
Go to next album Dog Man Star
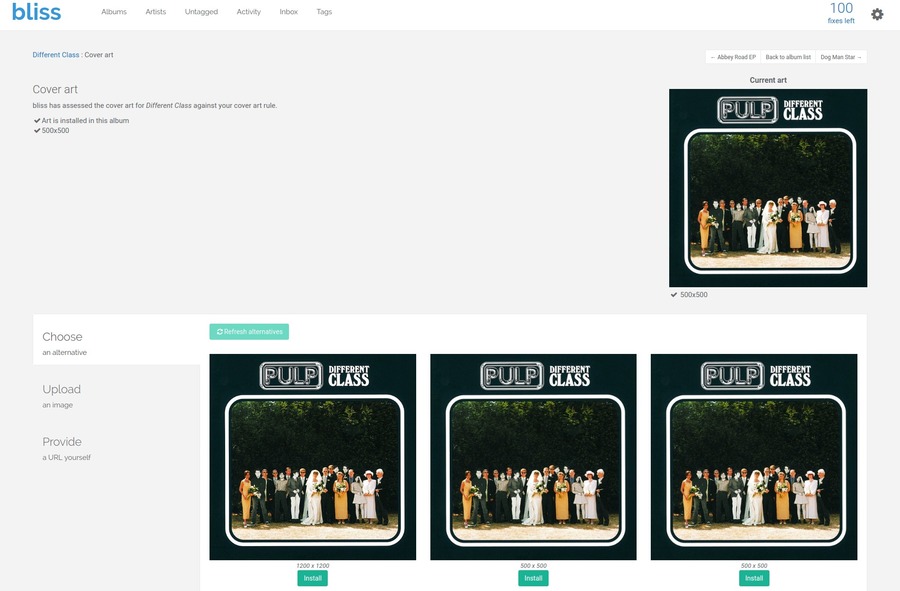click(x=841, y=57)
